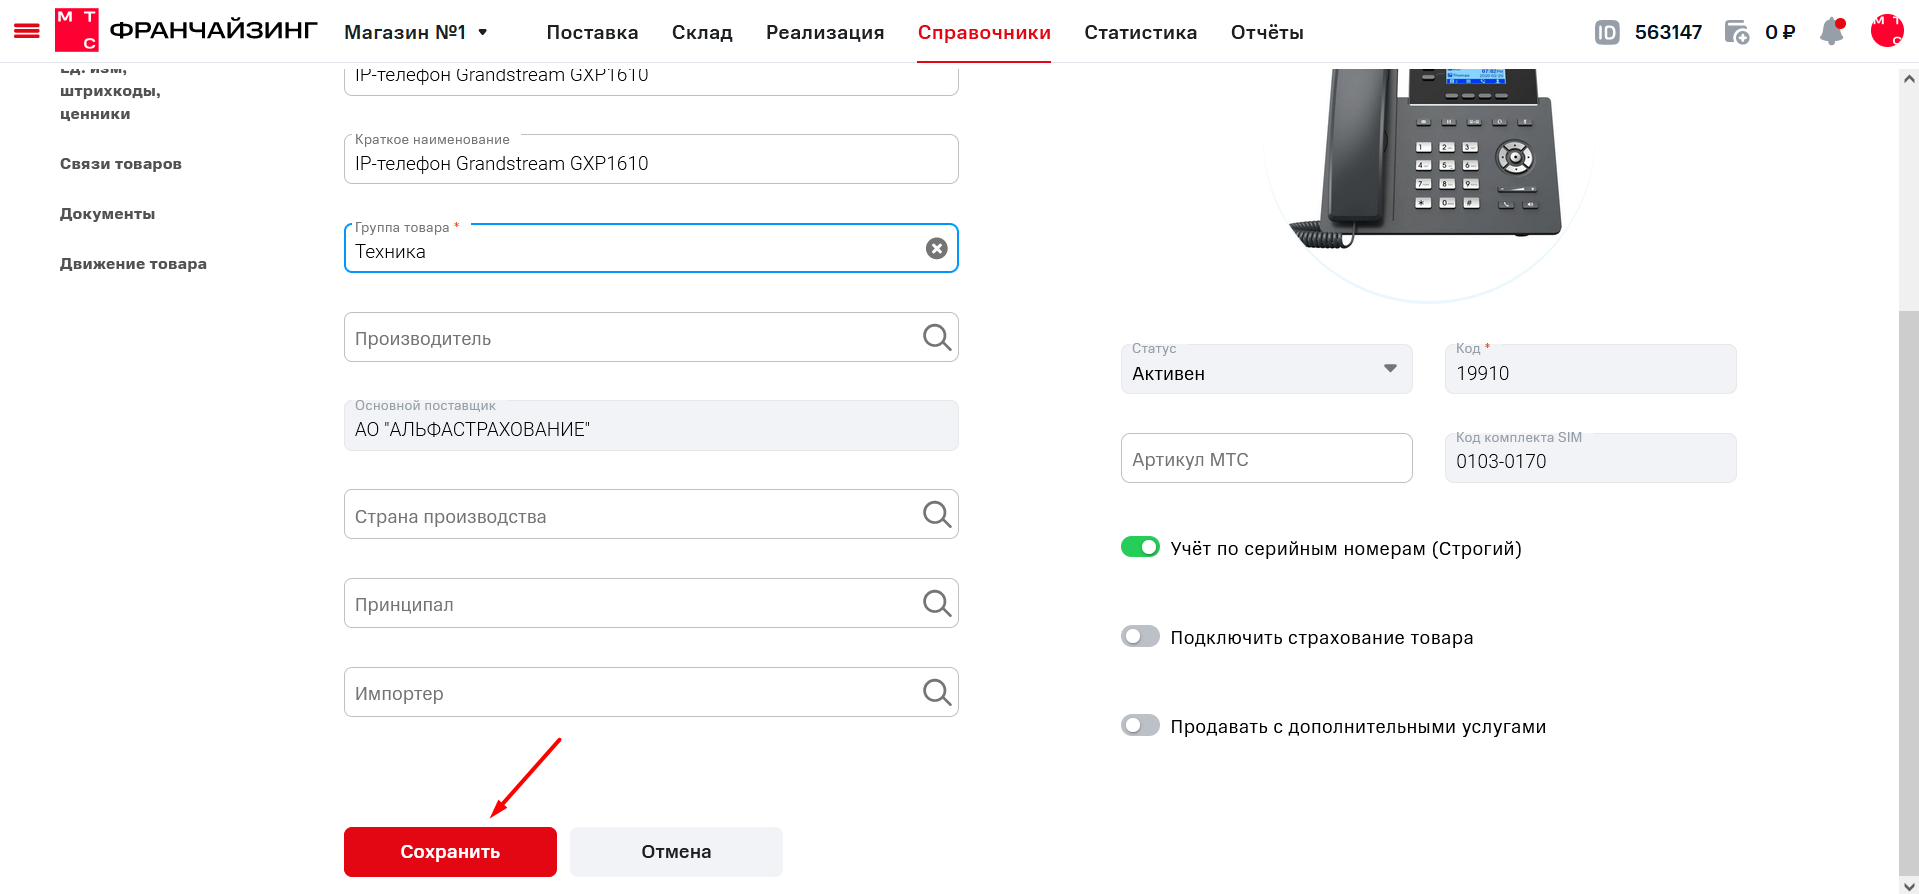Search icon in Страна производства field
Screen dimensions: 1919x894
point(936,514)
